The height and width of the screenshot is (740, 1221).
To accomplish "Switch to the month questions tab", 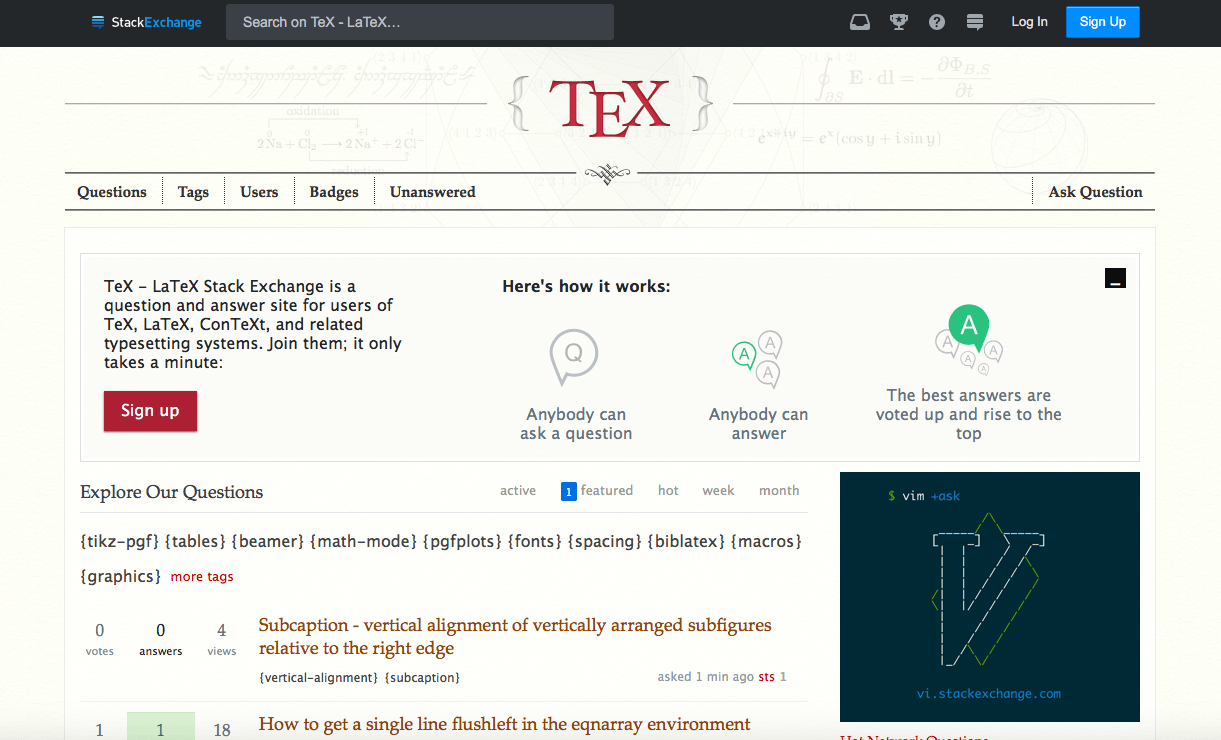I will point(779,491).
